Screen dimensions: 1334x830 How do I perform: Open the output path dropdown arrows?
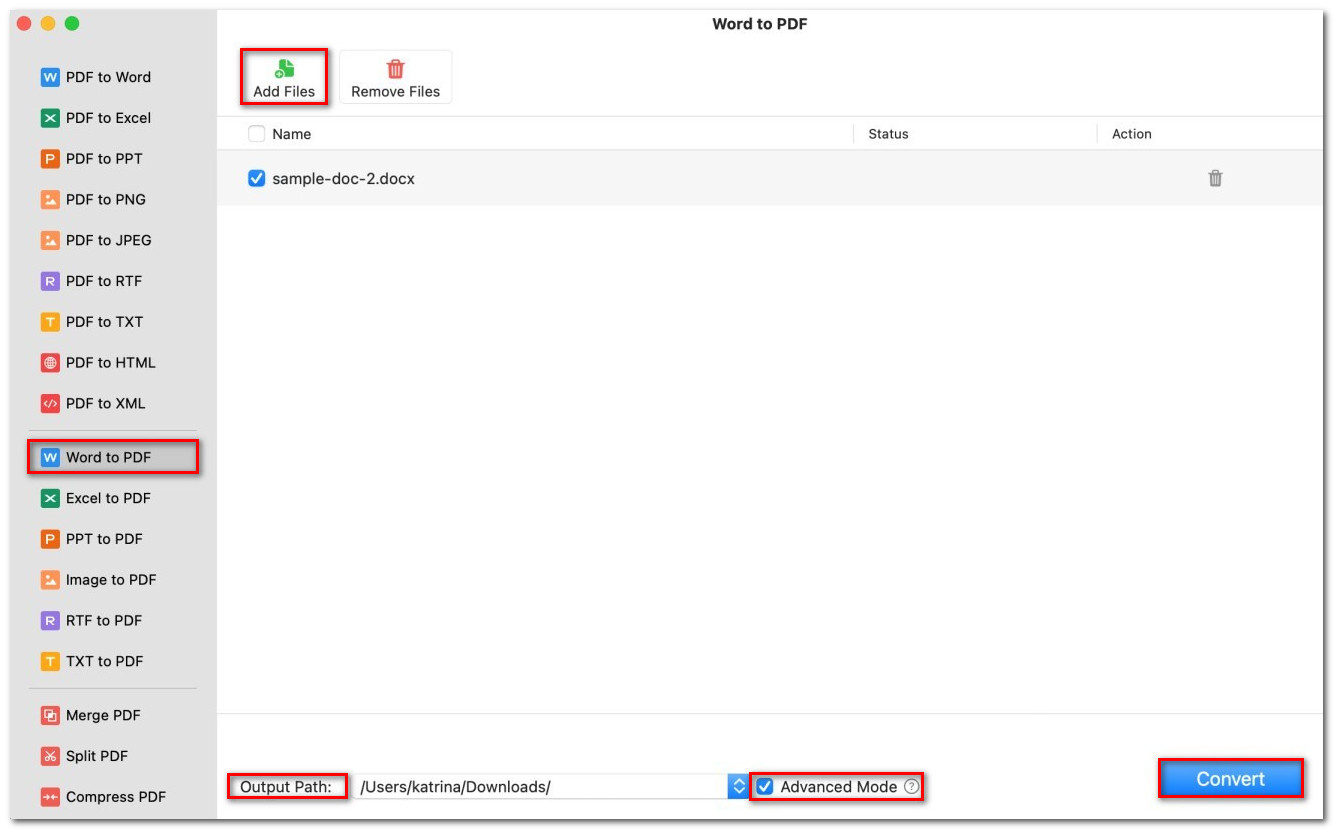pos(738,787)
